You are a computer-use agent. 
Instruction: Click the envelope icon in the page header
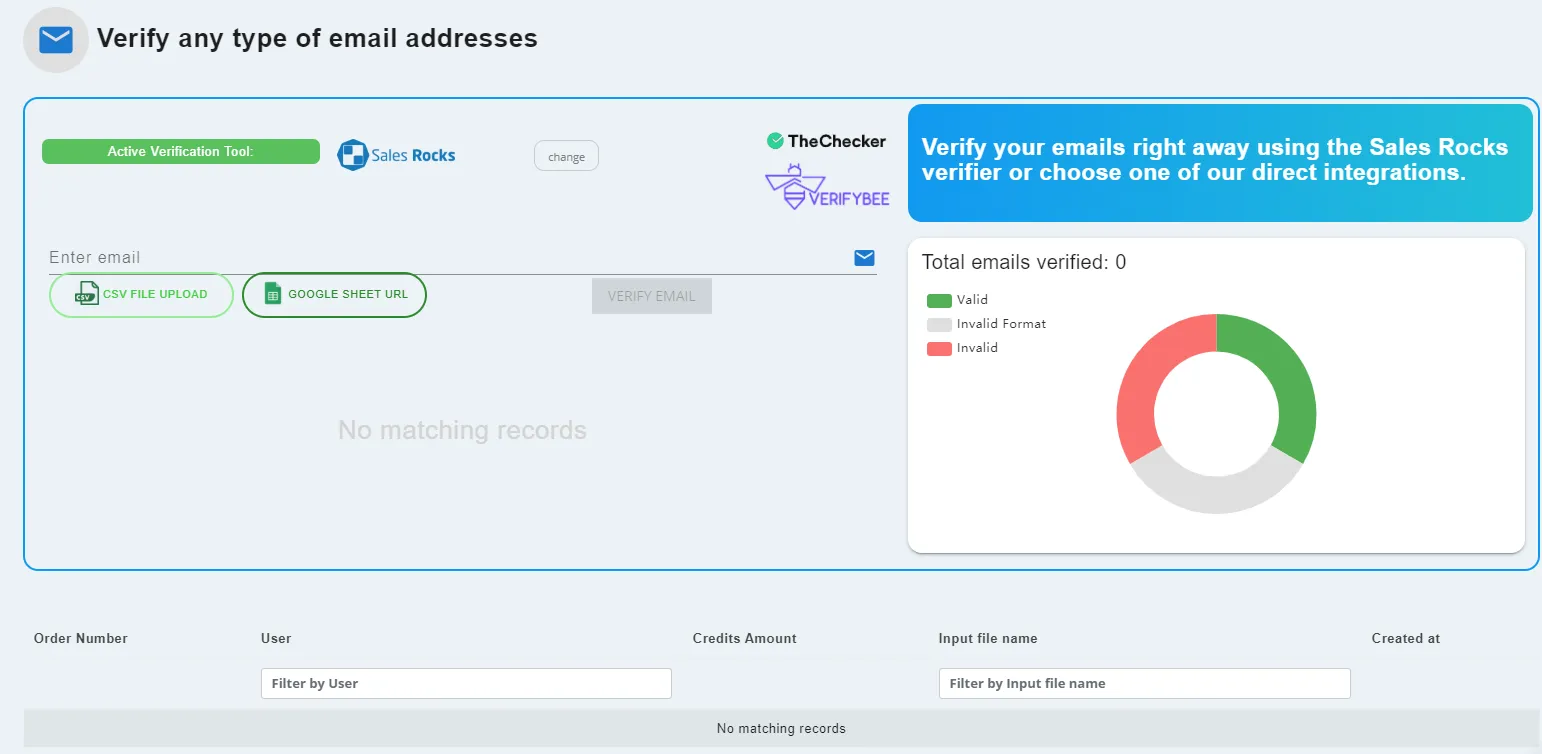[54, 39]
